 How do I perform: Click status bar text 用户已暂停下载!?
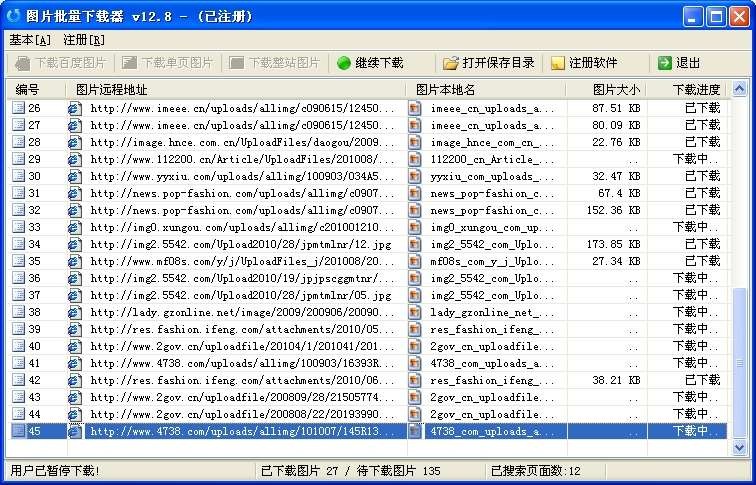point(55,471)
